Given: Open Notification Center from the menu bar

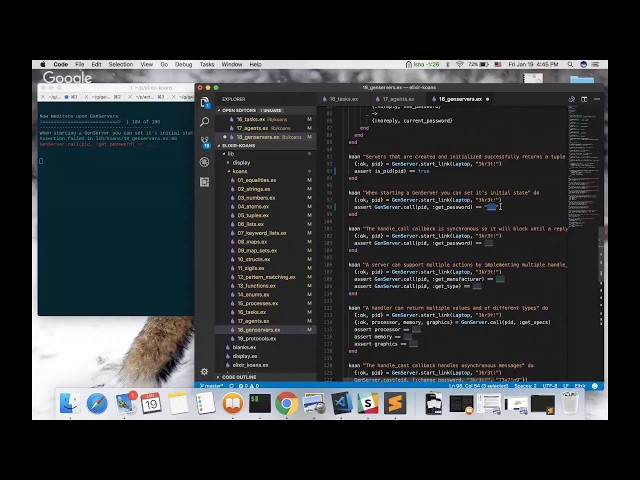Looking at the screenshot, I should (x=596, y=64).
